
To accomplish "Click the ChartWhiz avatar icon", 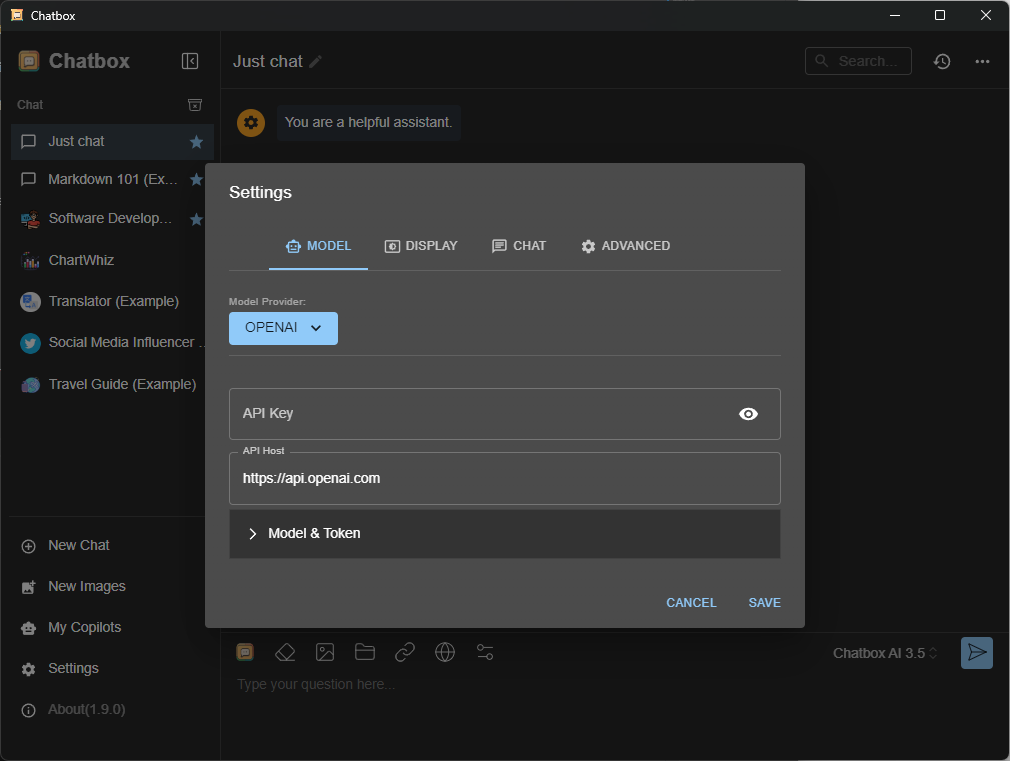I will tap(30, 260).
